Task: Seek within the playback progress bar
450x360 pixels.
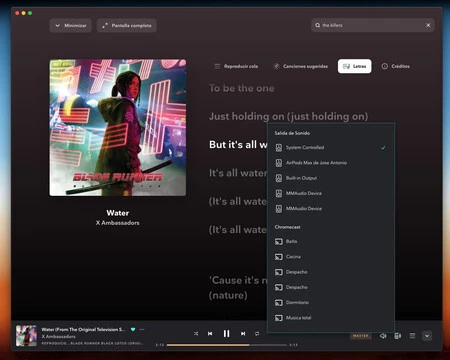Action: (x=227, y=345)
